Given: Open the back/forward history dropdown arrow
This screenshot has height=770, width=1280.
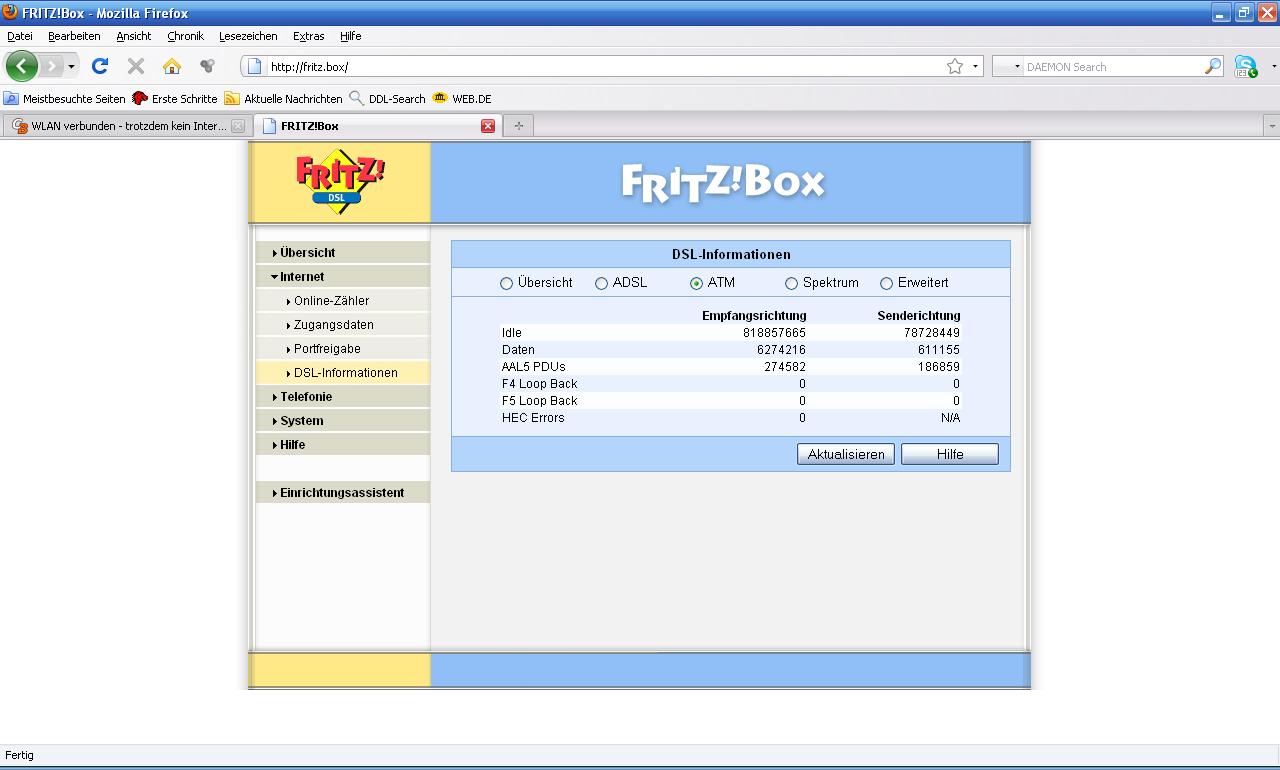Looking at the screenshot, I should tap(71, 67).
